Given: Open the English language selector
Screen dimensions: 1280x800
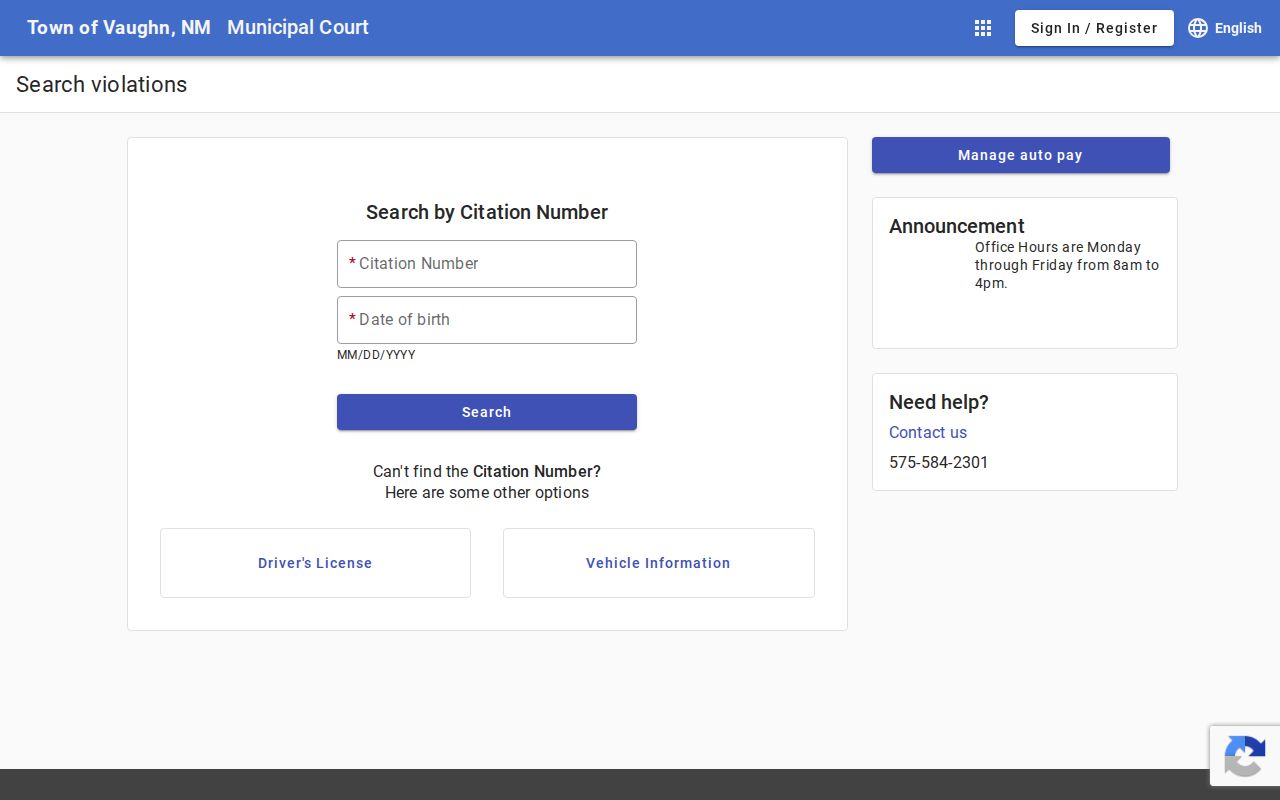Looking at the screenshot, I should point(1225,28).
